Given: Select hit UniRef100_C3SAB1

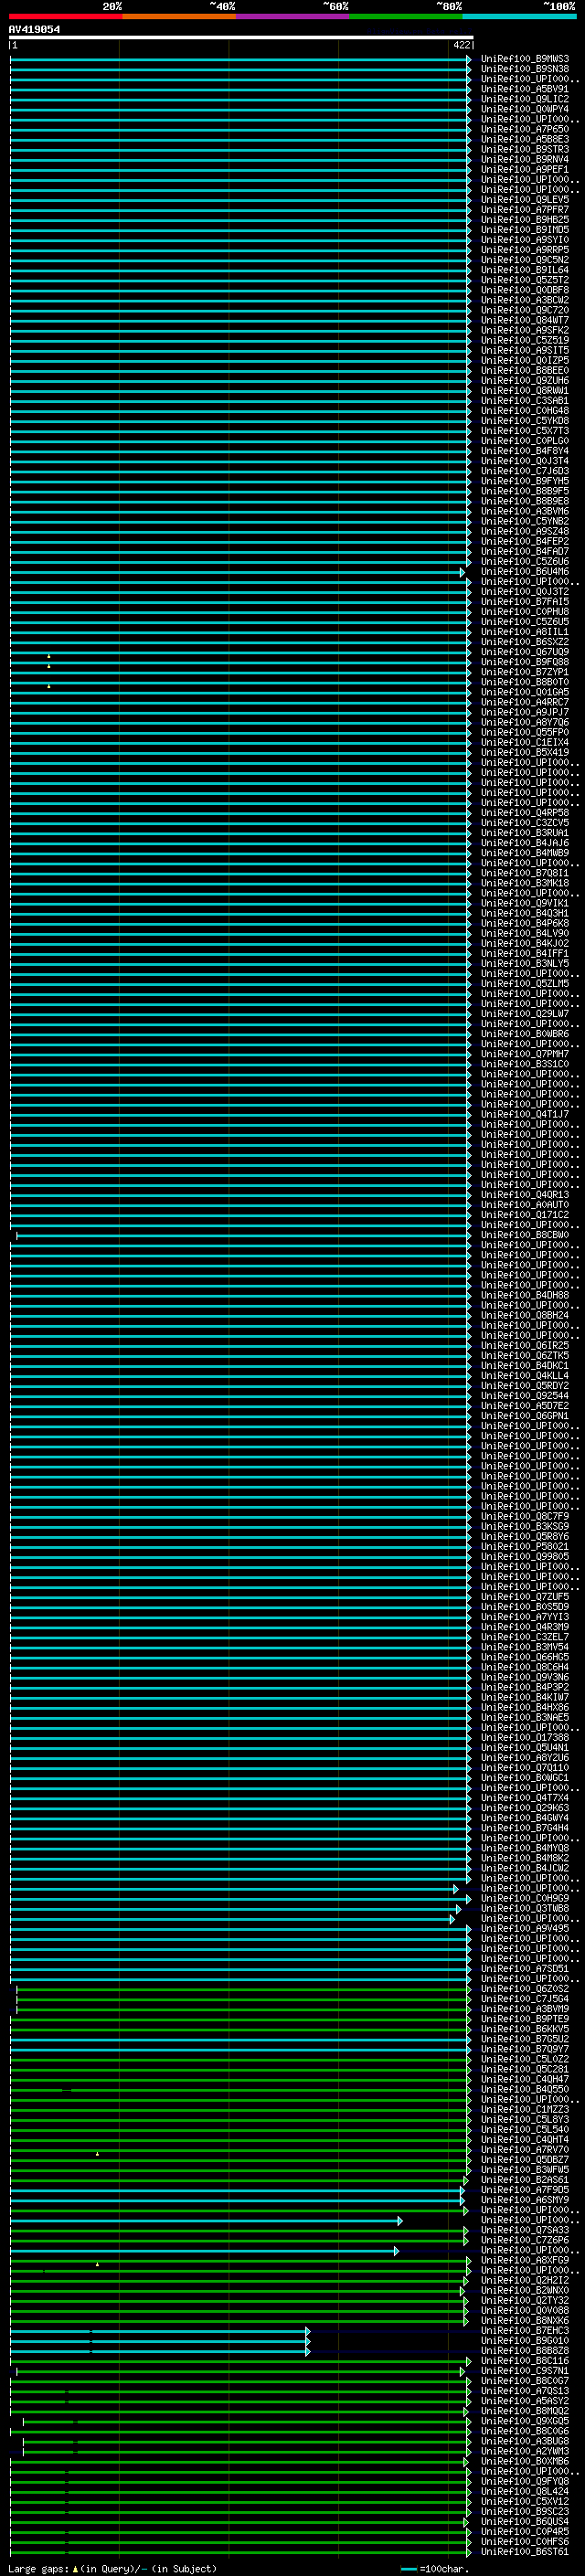Looking at the screenshot, I should [x=524, y=400].
